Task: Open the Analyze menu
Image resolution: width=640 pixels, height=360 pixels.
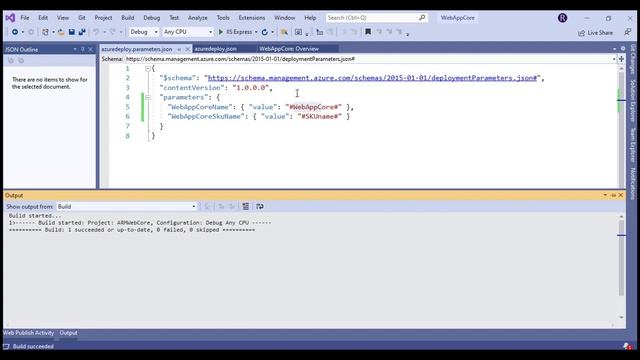Action: (x=198, y=18)
